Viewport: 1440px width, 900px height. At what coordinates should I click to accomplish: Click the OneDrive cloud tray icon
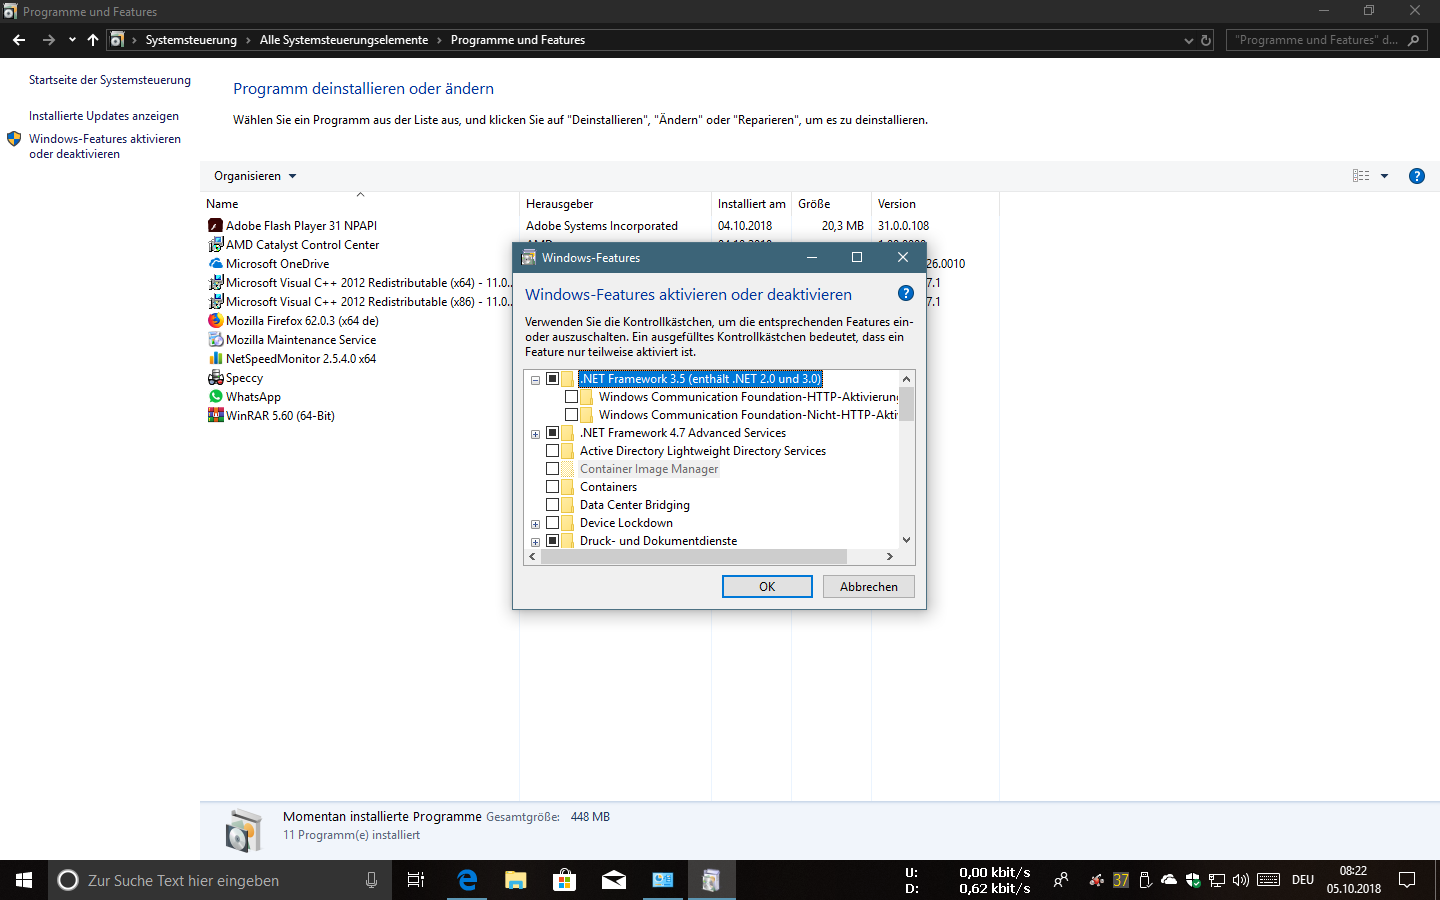[1169, 880]
